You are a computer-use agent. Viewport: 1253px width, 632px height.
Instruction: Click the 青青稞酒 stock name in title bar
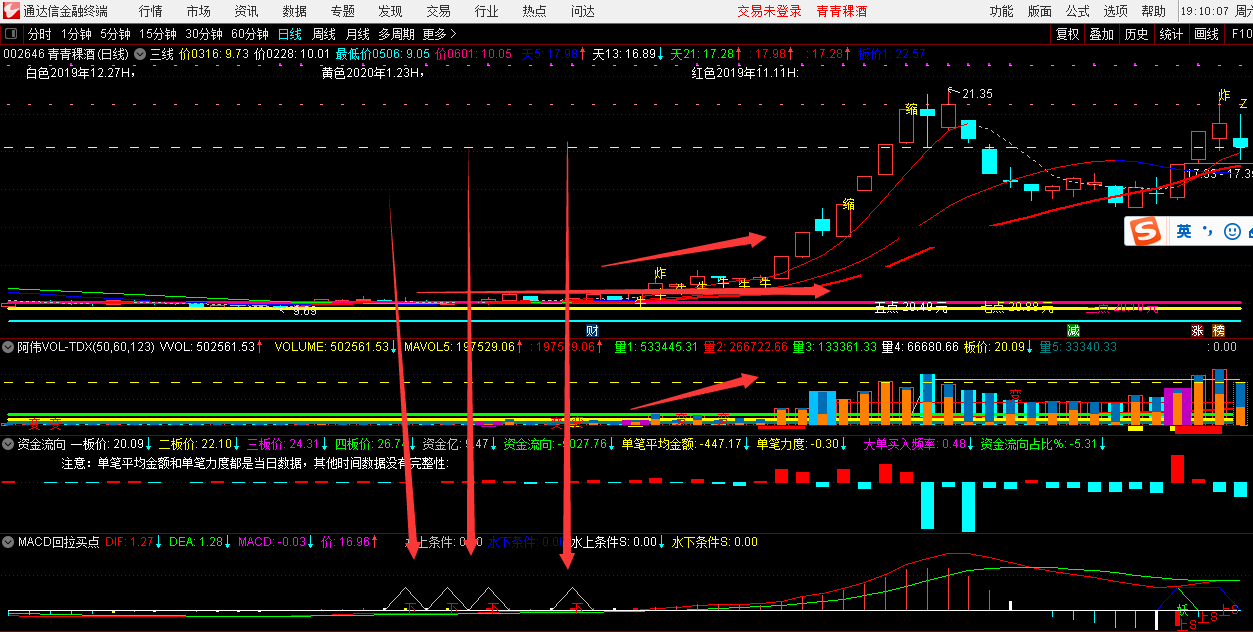[x=842, y=11]
